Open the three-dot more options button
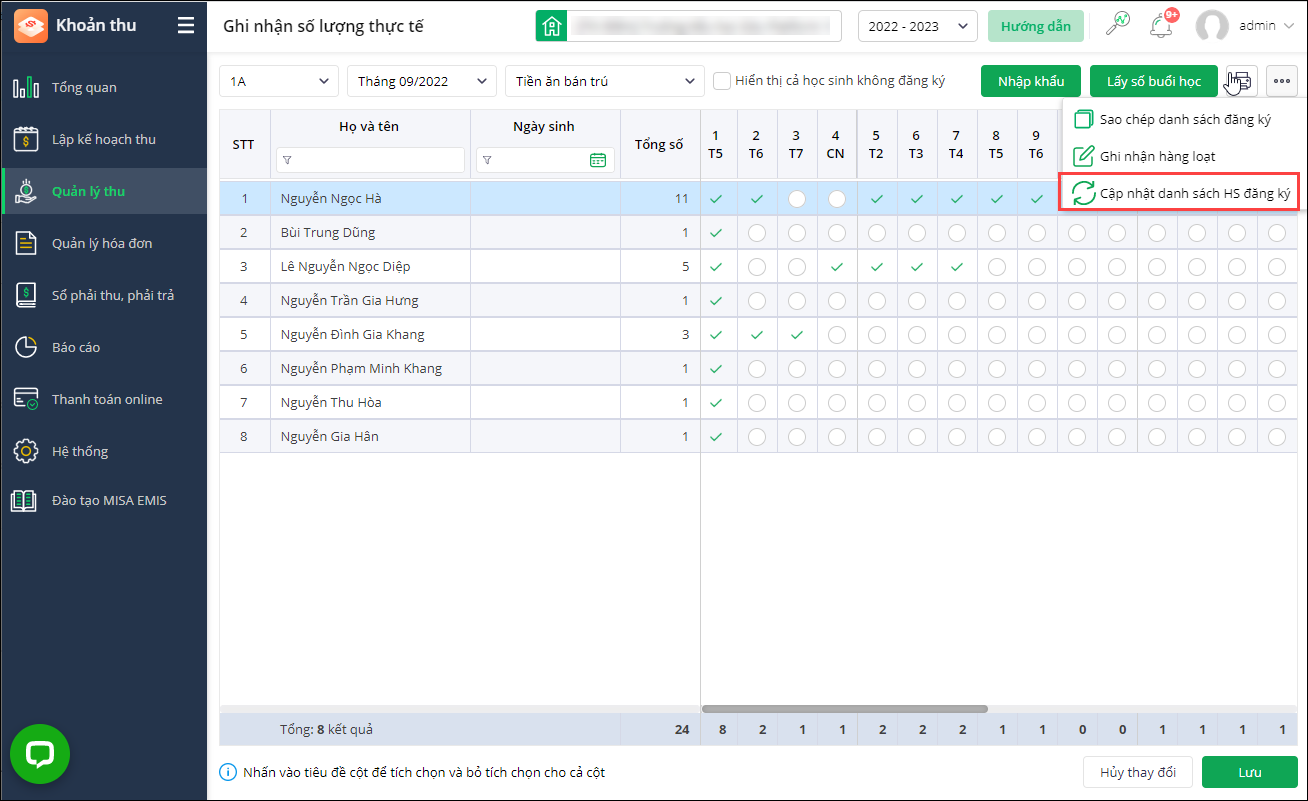This screenshot has height=801, width=1308. [x=1282, y=81]
